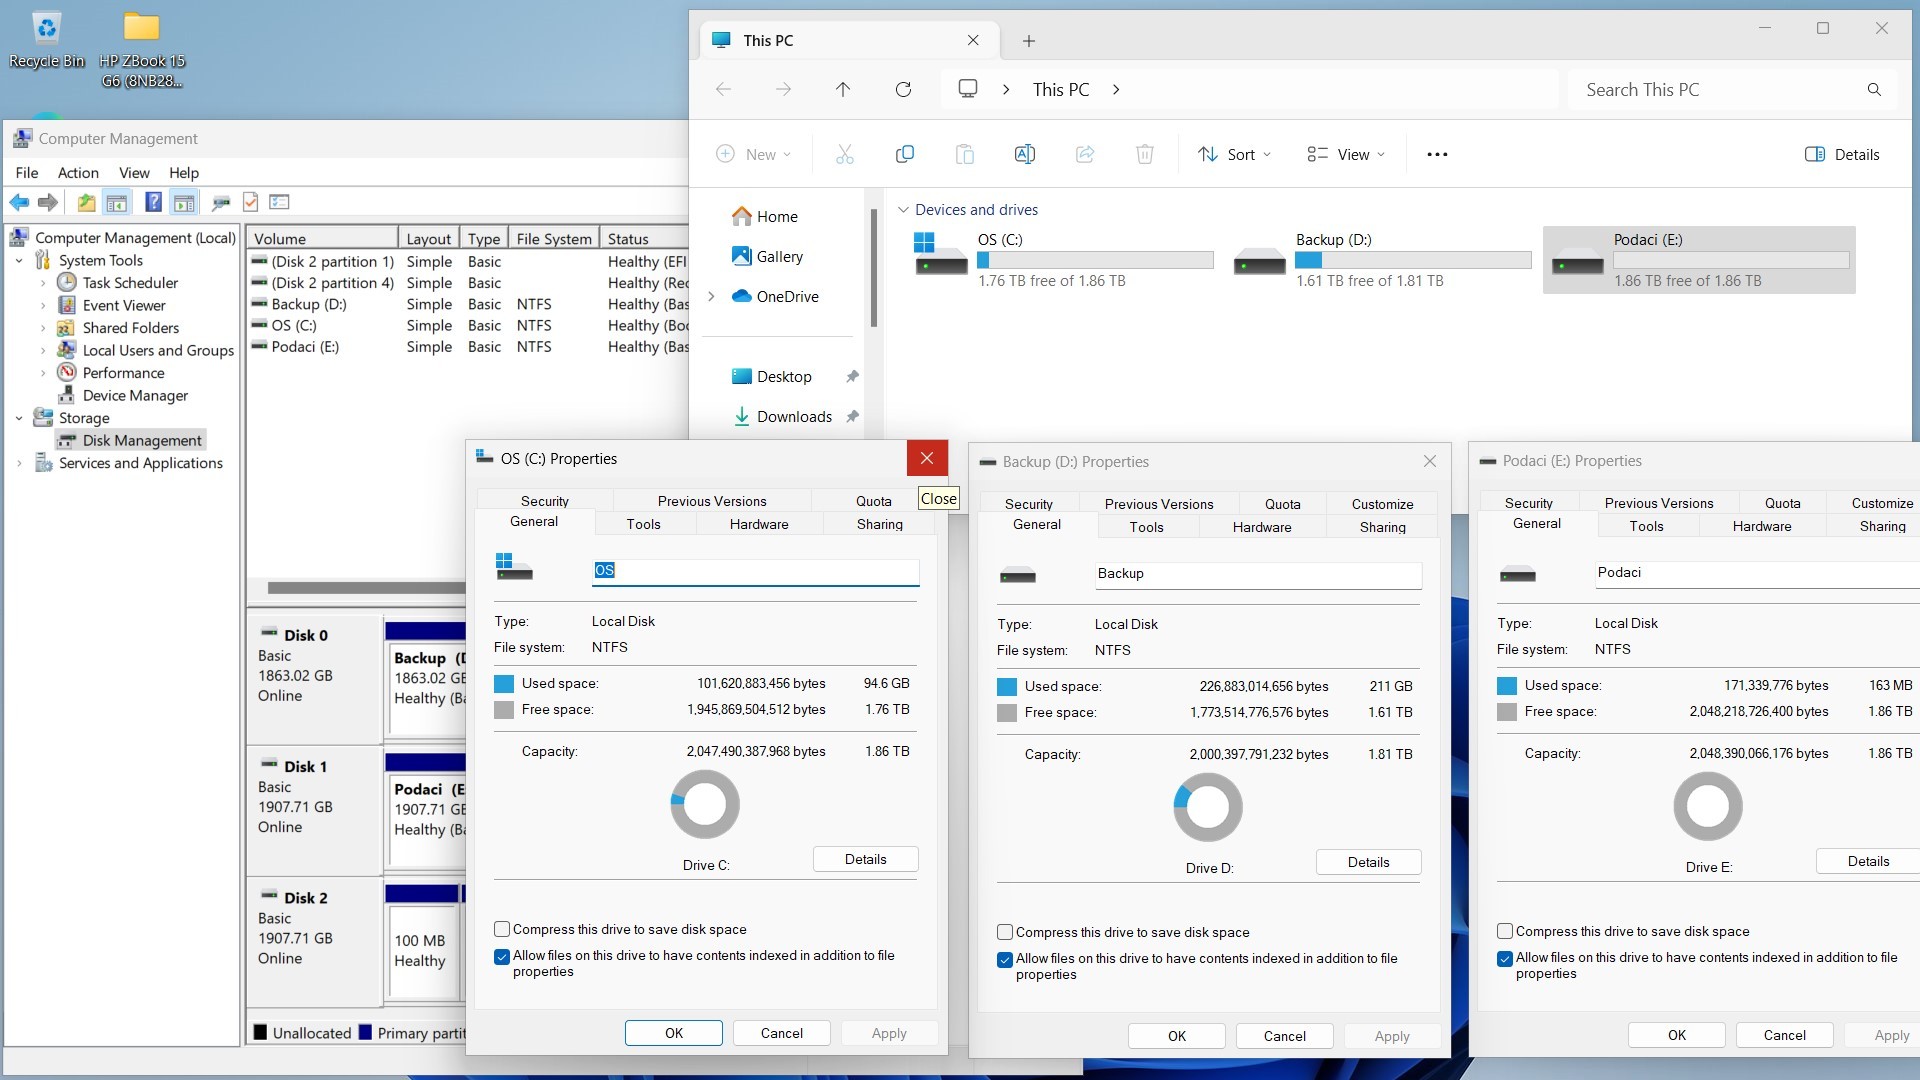Click the blue Help toolbar icon in Computer Management
This screenshot has width=1920, height=1080.
pyautogui.click(x=153, y=203)
